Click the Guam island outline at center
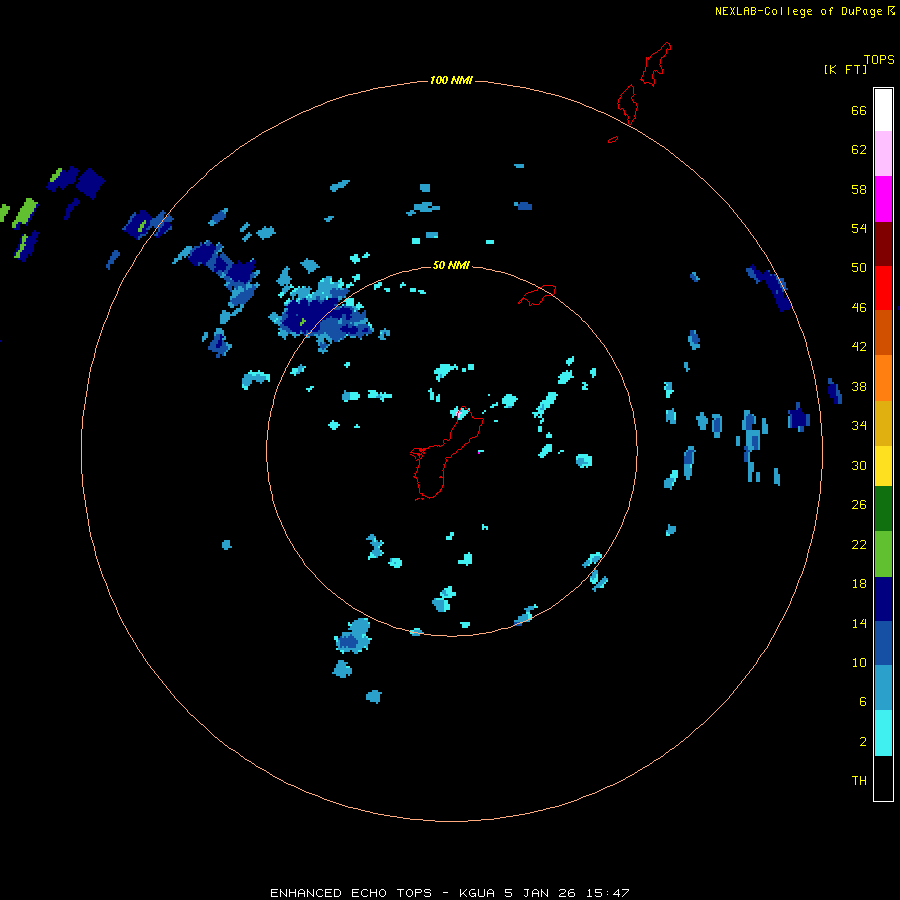Viewport: 900px width, 900px height. pos(445,453)
